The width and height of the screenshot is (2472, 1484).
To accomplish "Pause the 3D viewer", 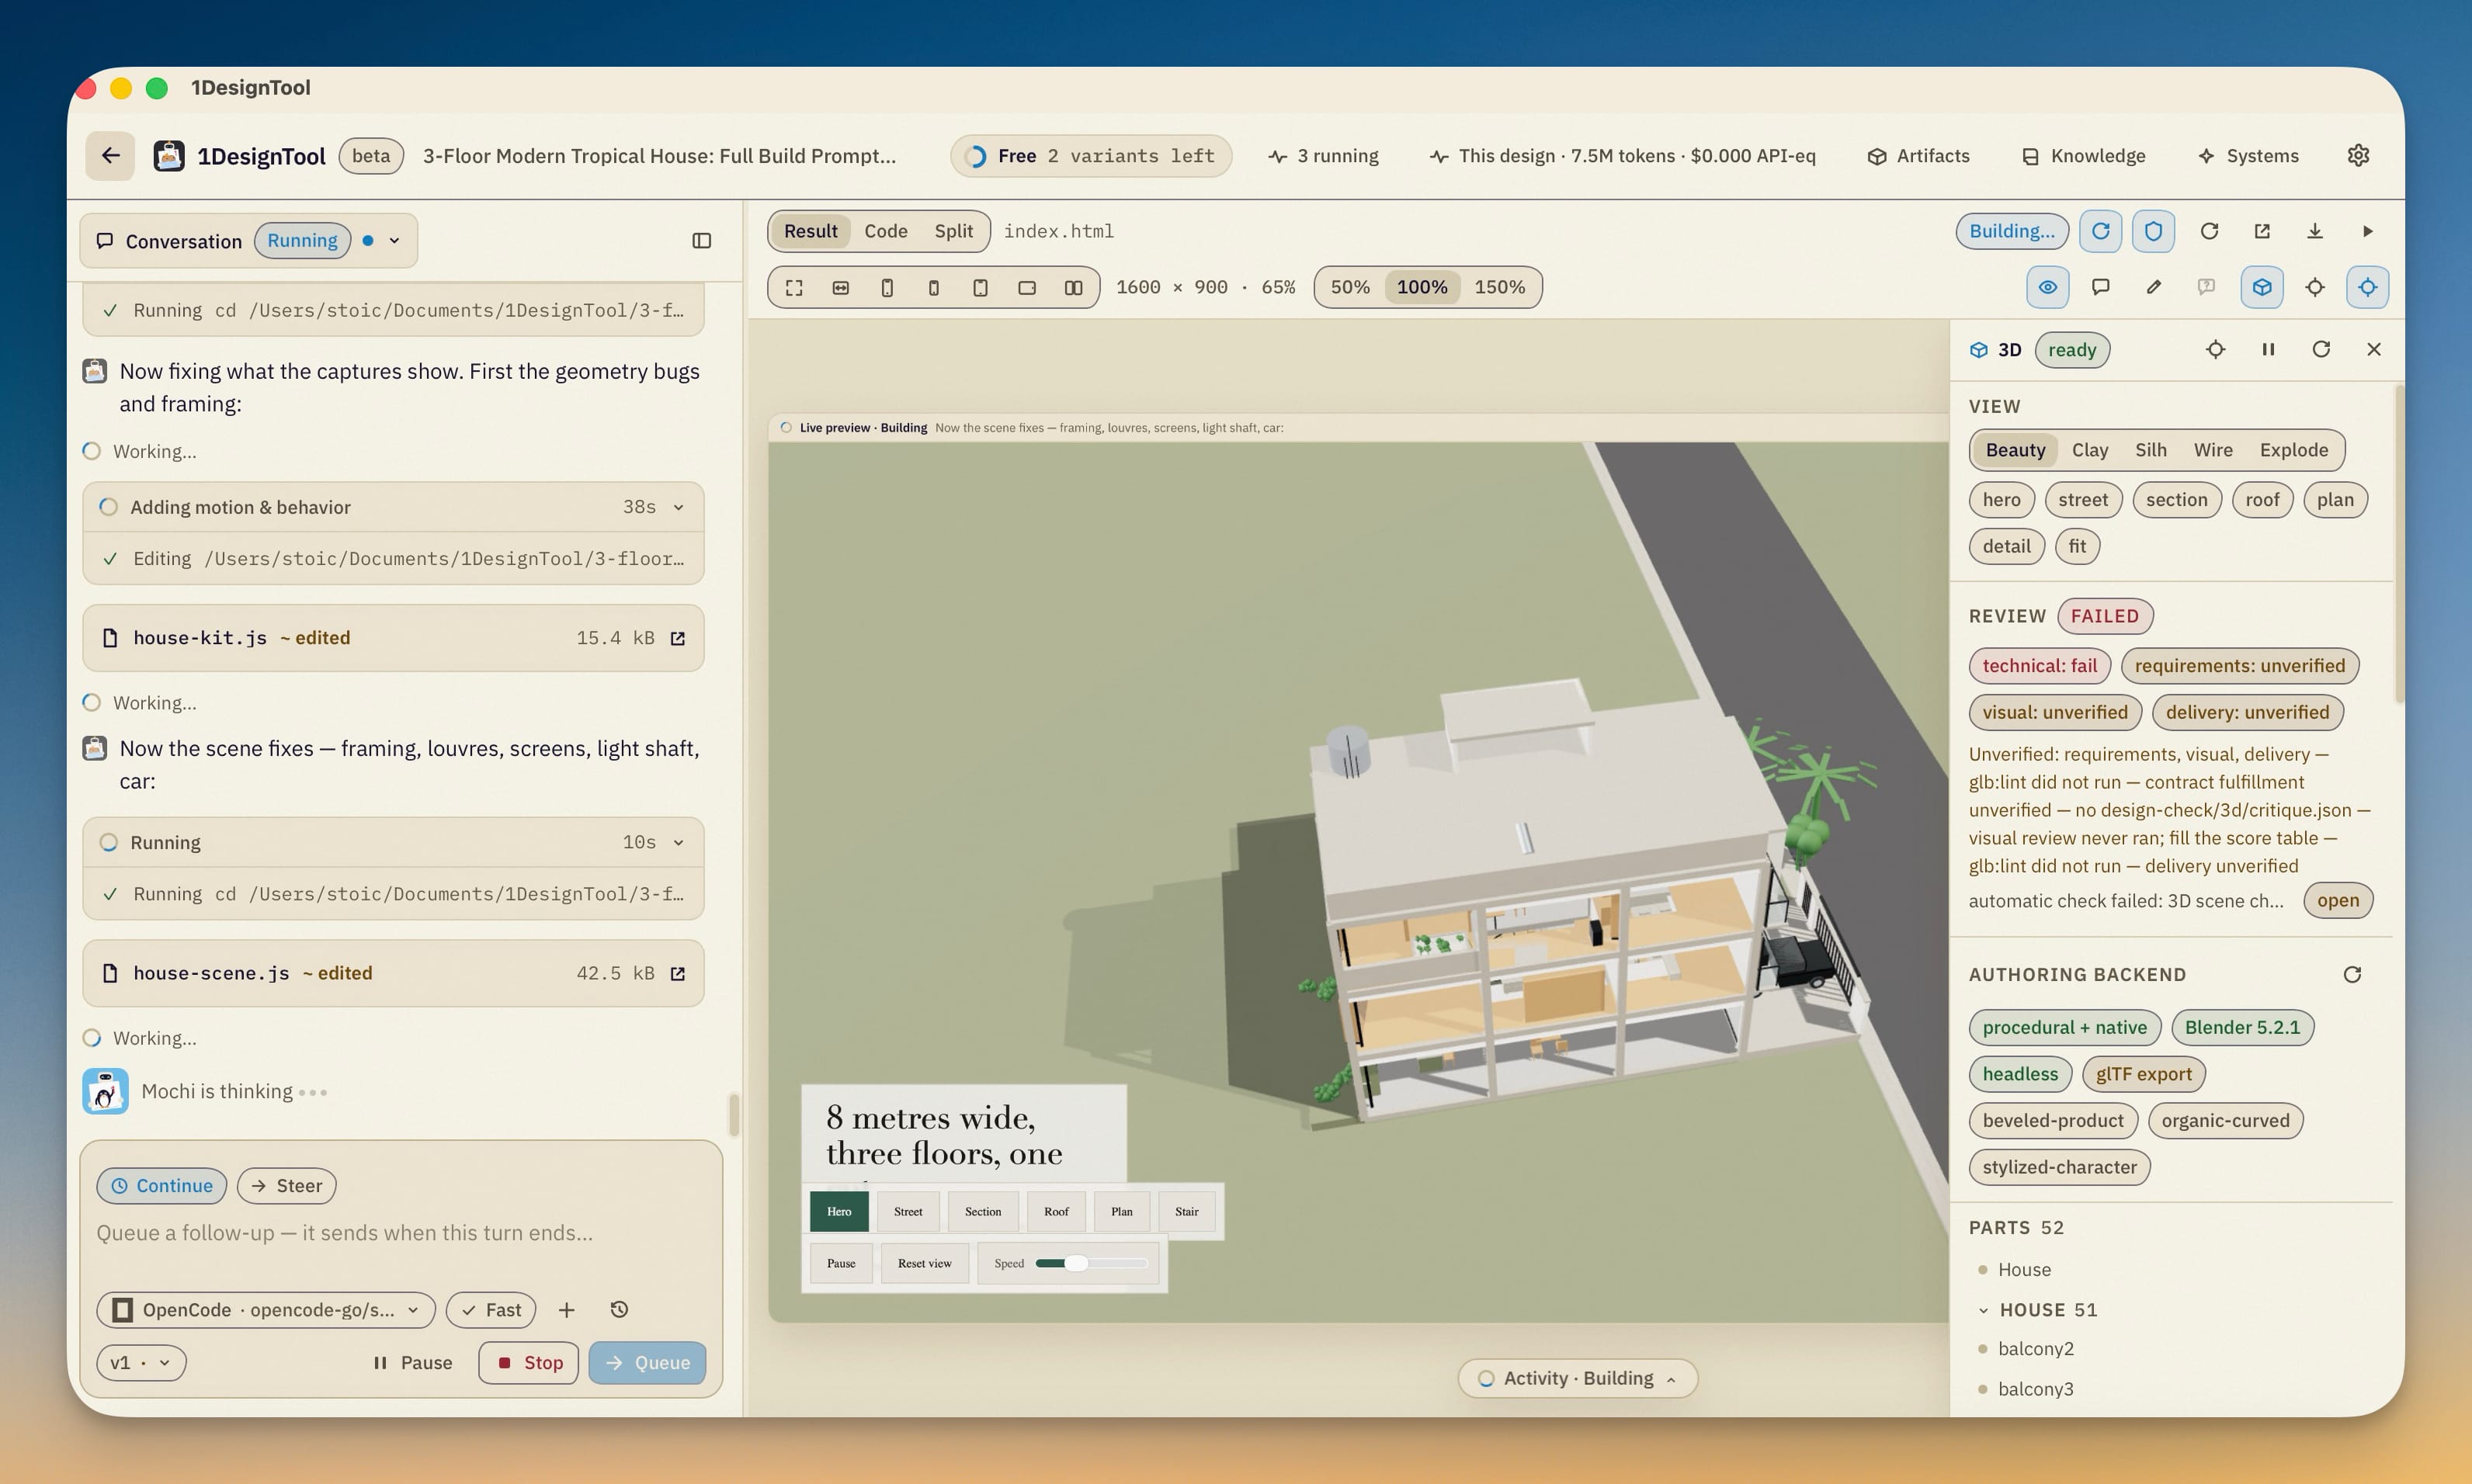I will click(2269, 349).
